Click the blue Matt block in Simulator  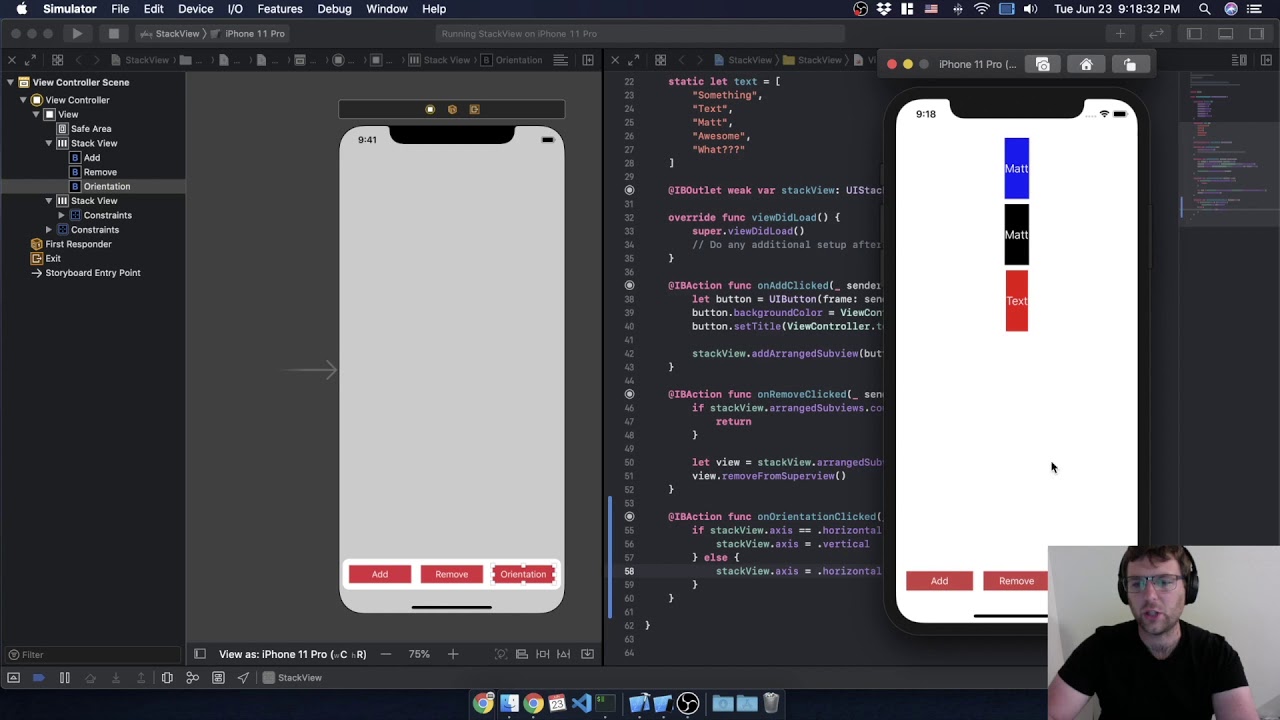(x=1016, y=168)
